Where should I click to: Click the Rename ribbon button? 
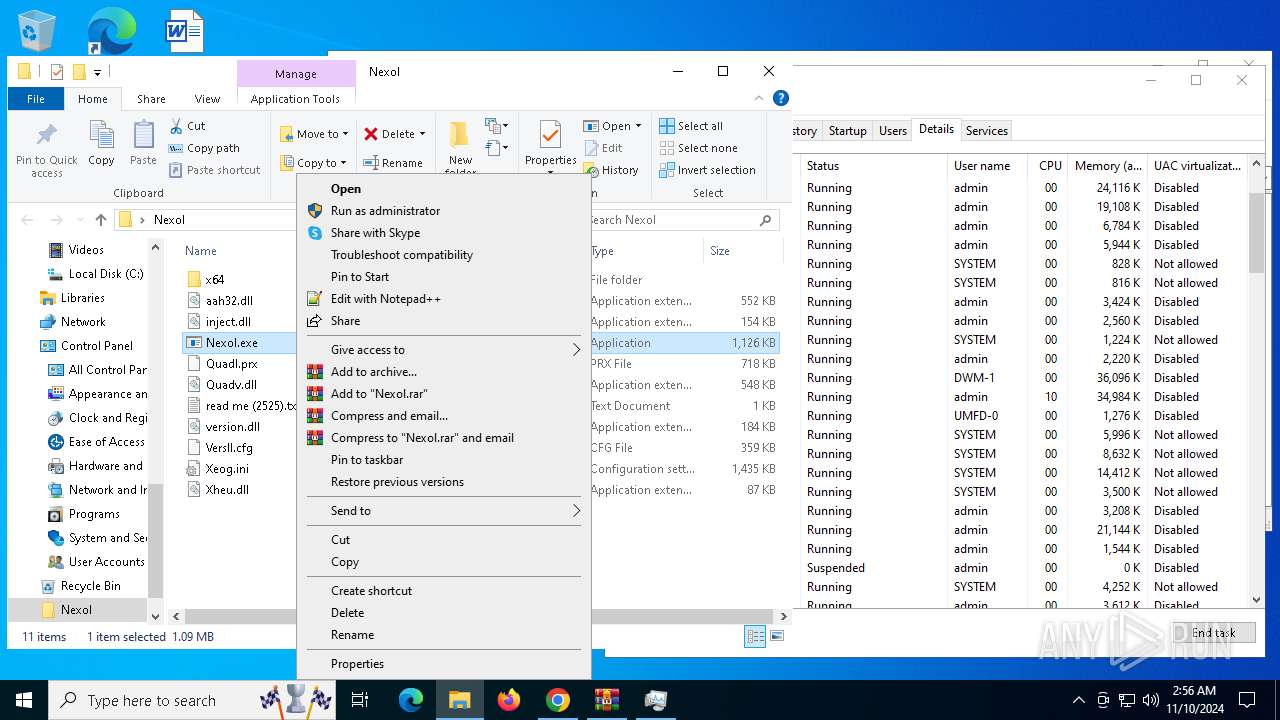tap(393, 163)
